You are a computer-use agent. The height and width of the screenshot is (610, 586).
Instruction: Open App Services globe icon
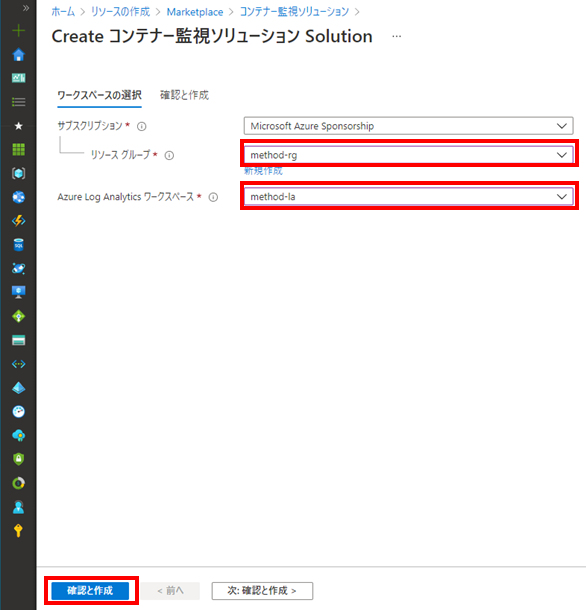click(19, 197)
